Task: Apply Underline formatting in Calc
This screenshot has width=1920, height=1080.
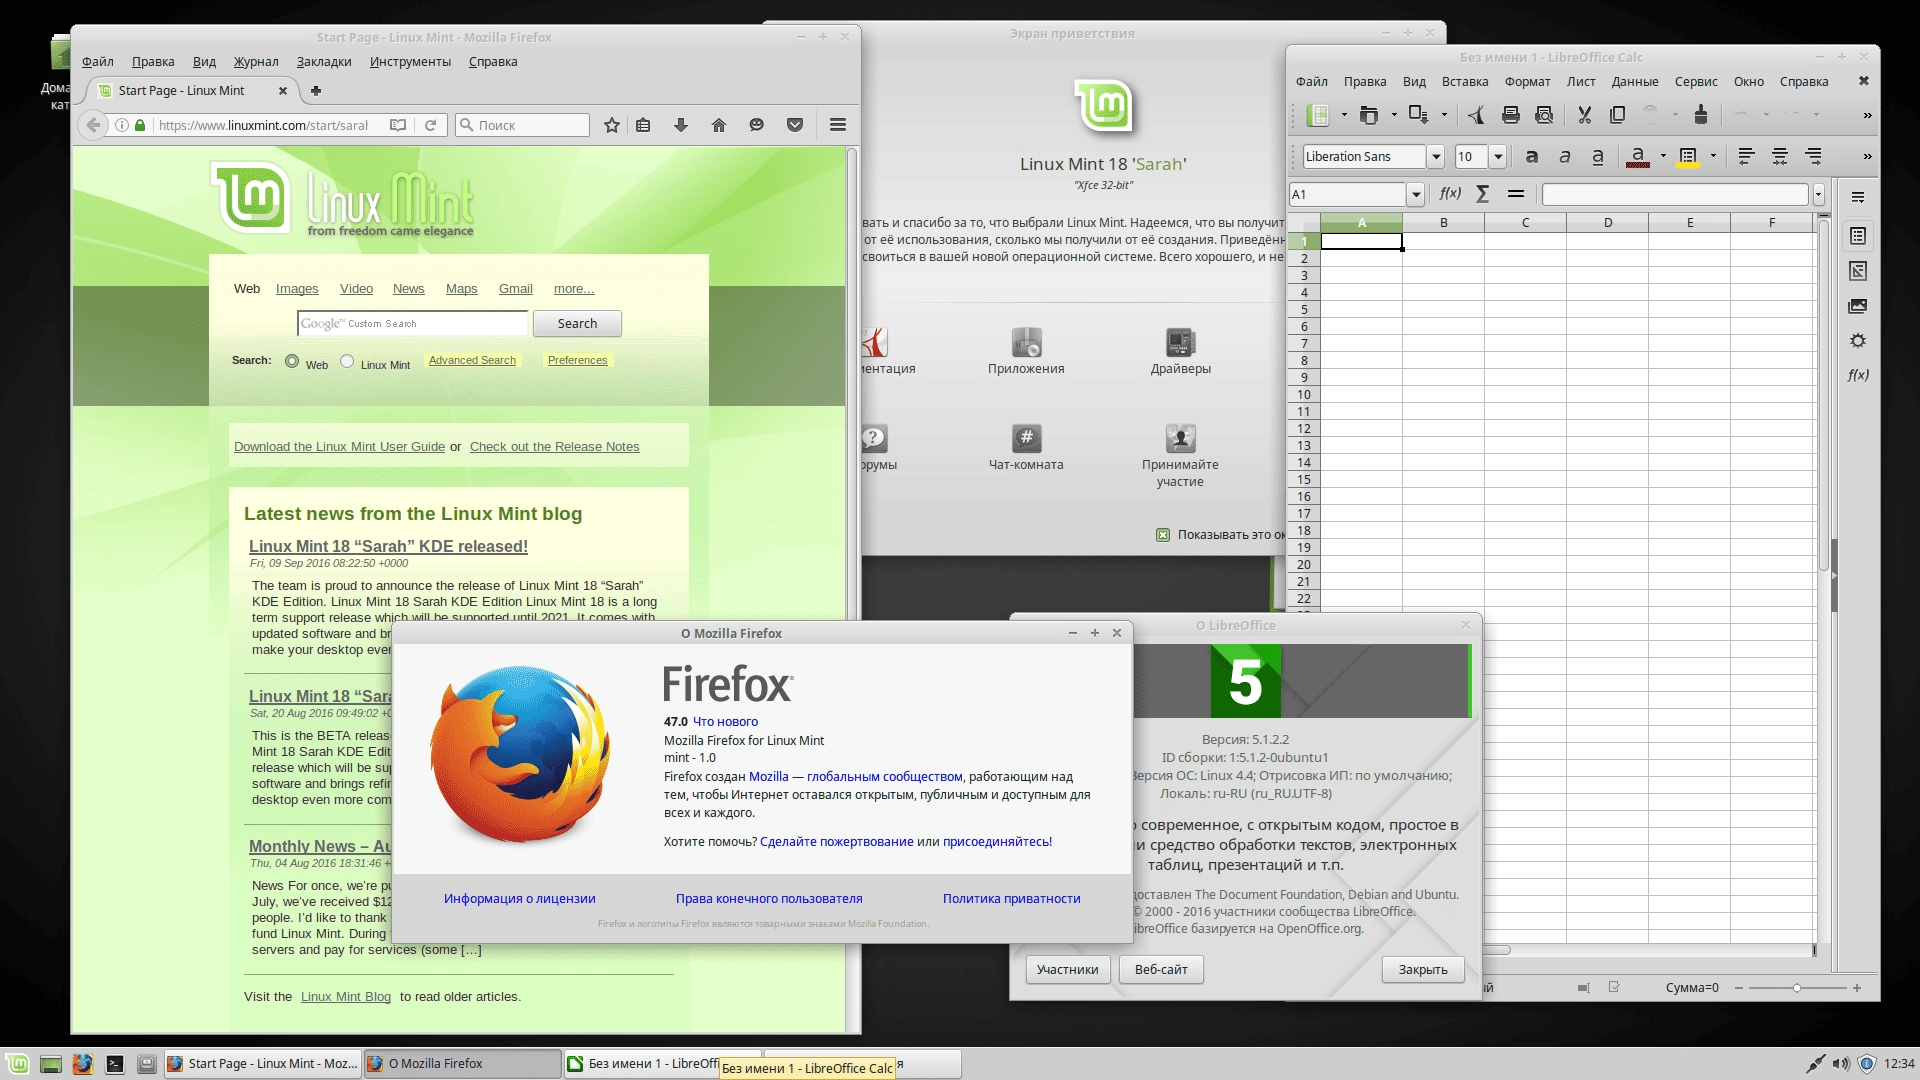Action: 1598,157
